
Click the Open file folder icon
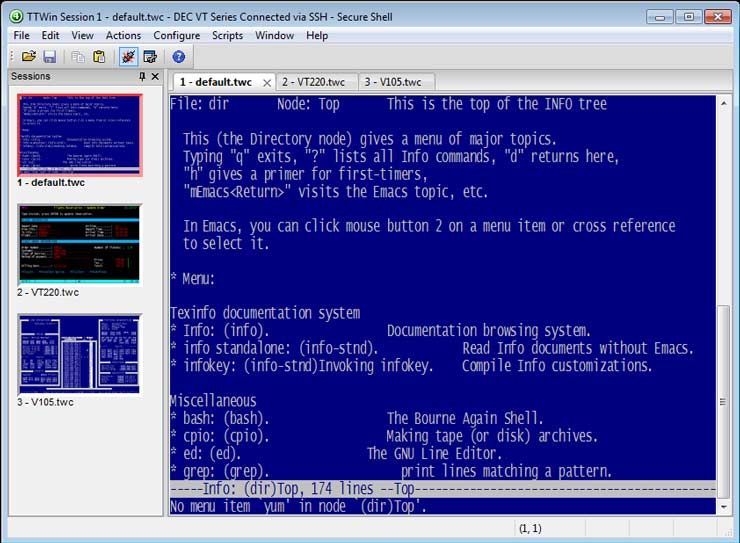[28, 57]
